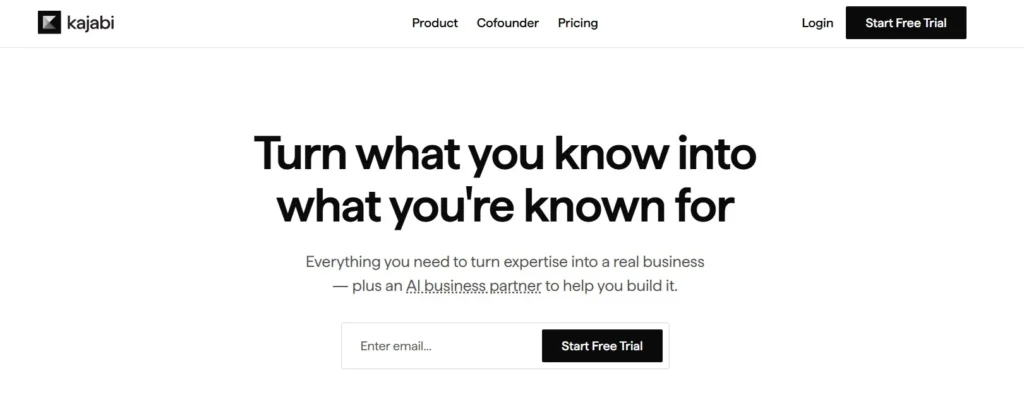The width and height of the screenshot is (1024, 402).
Task: Click the Kajabi square logo icon
Action: [49, 23]
